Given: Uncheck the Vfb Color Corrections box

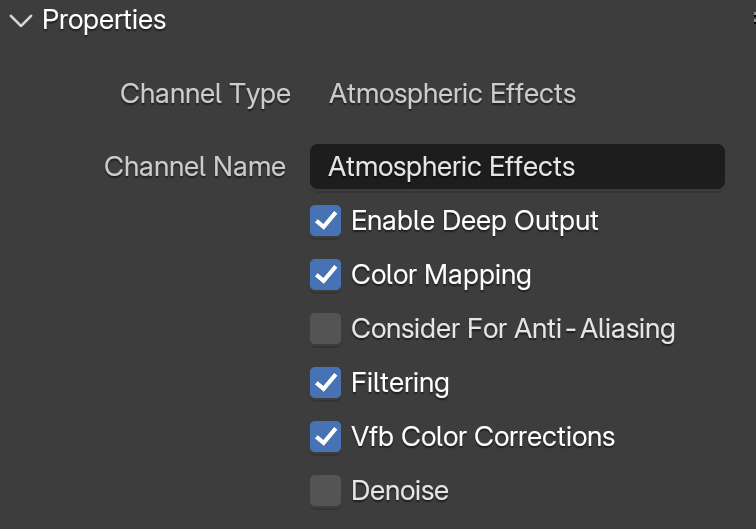Looking at the screenshot, I should [325, 437].
